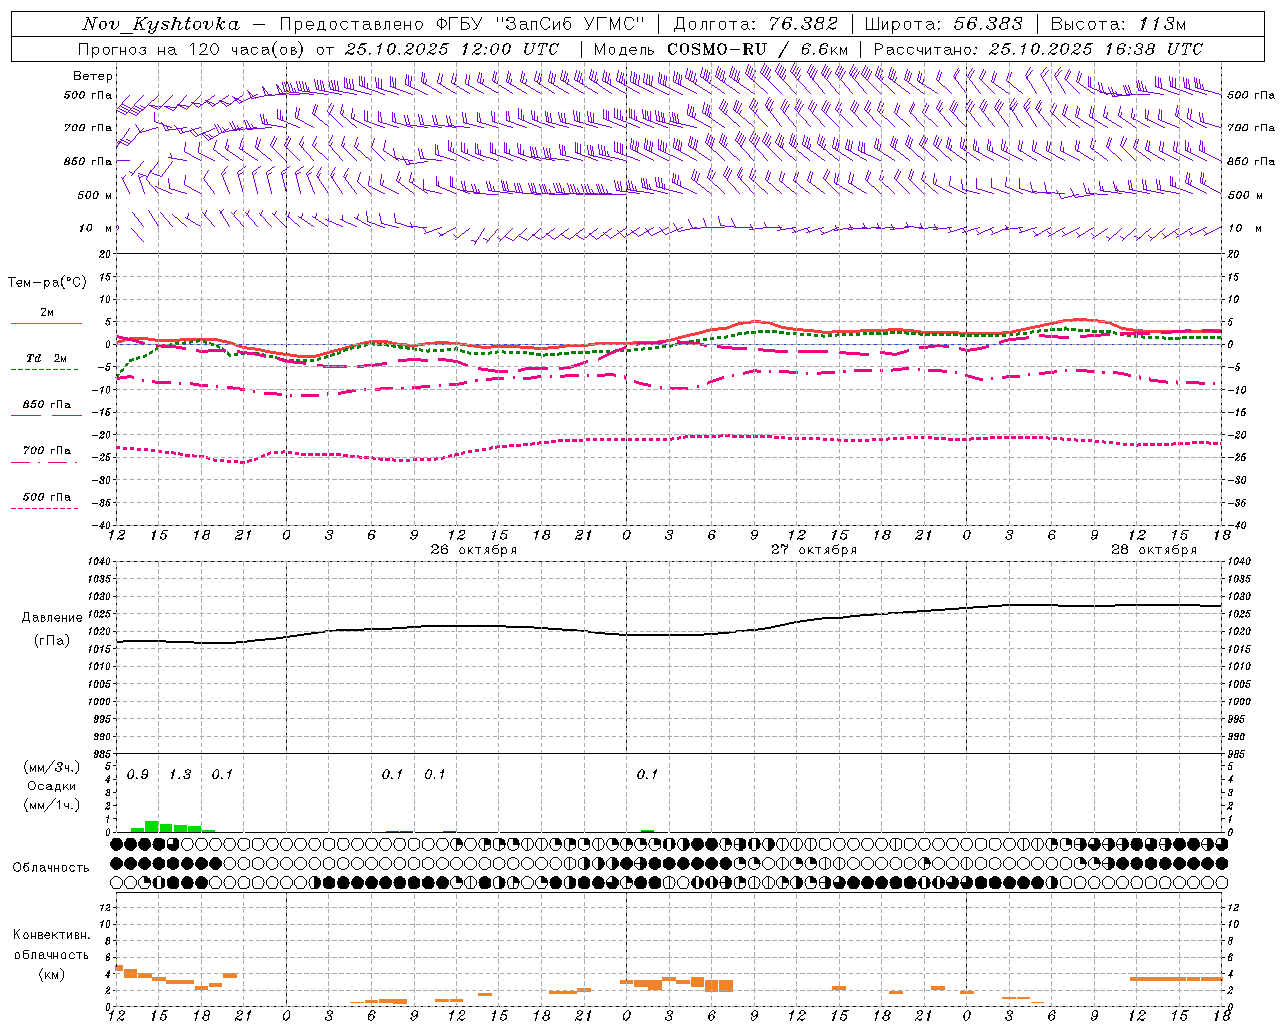Click the 'Высота: 113м' value

1118,24
